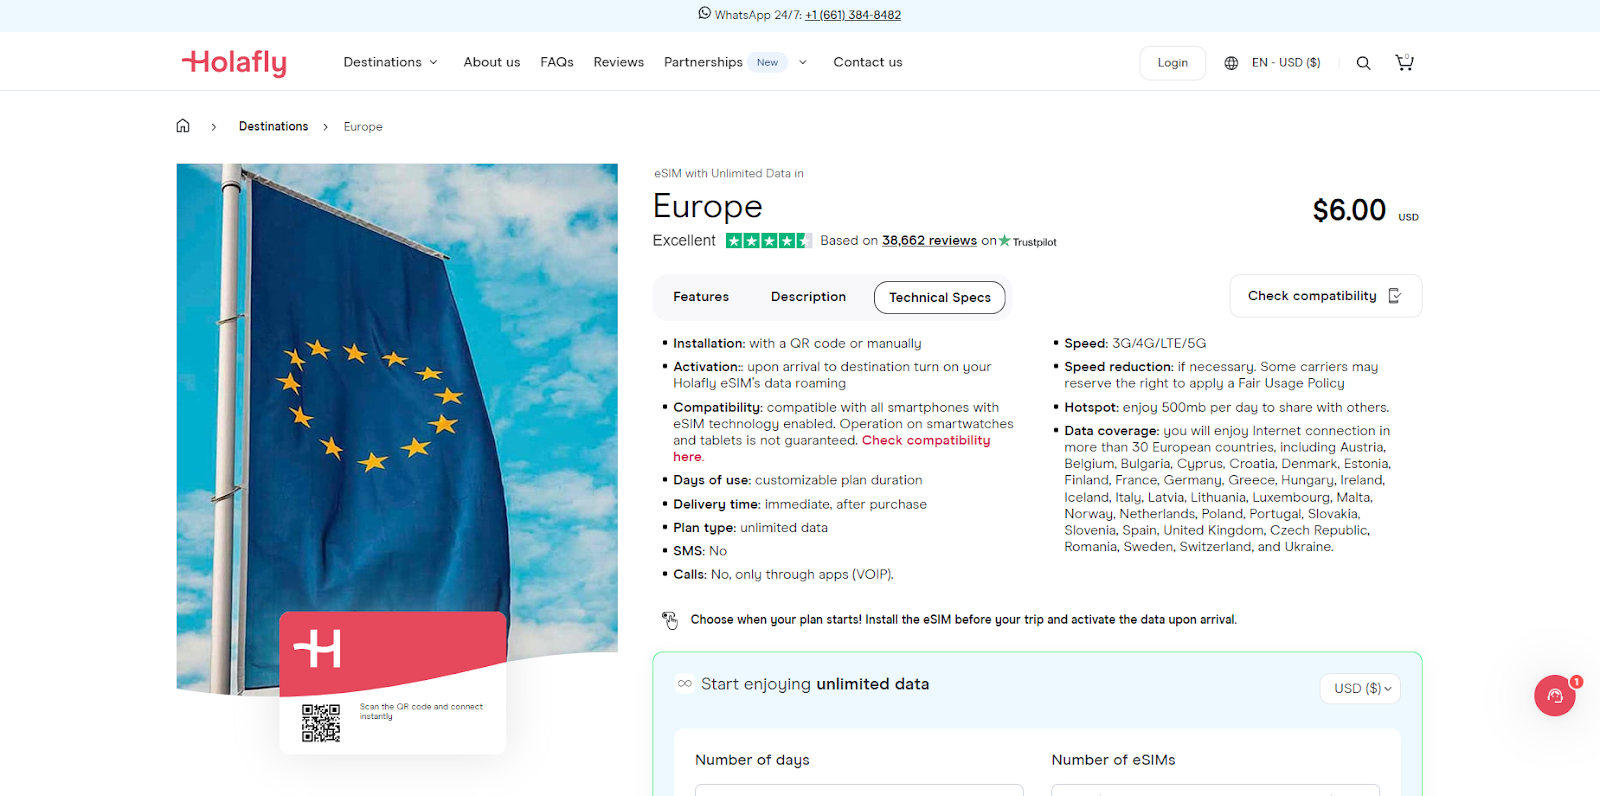Expand the Destinations menu

pyautogui.click(x=391, y=62)
